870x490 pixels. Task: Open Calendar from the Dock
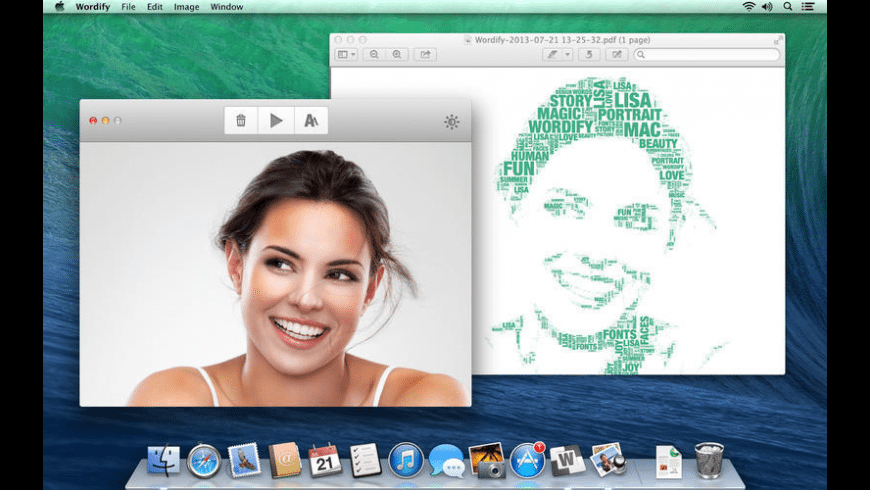pos(325,460)
